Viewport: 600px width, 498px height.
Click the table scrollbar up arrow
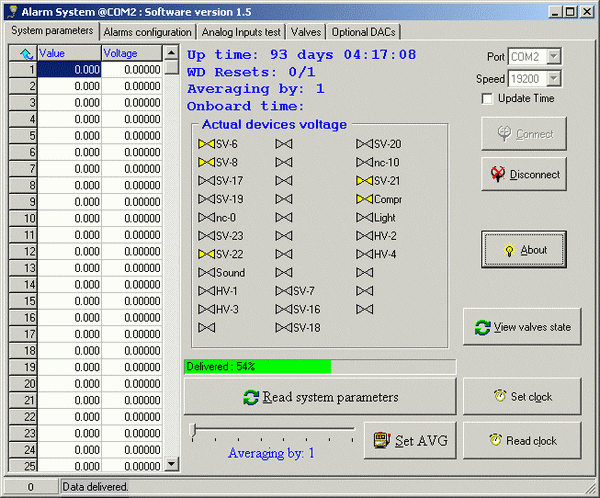[x=171, y=52]
